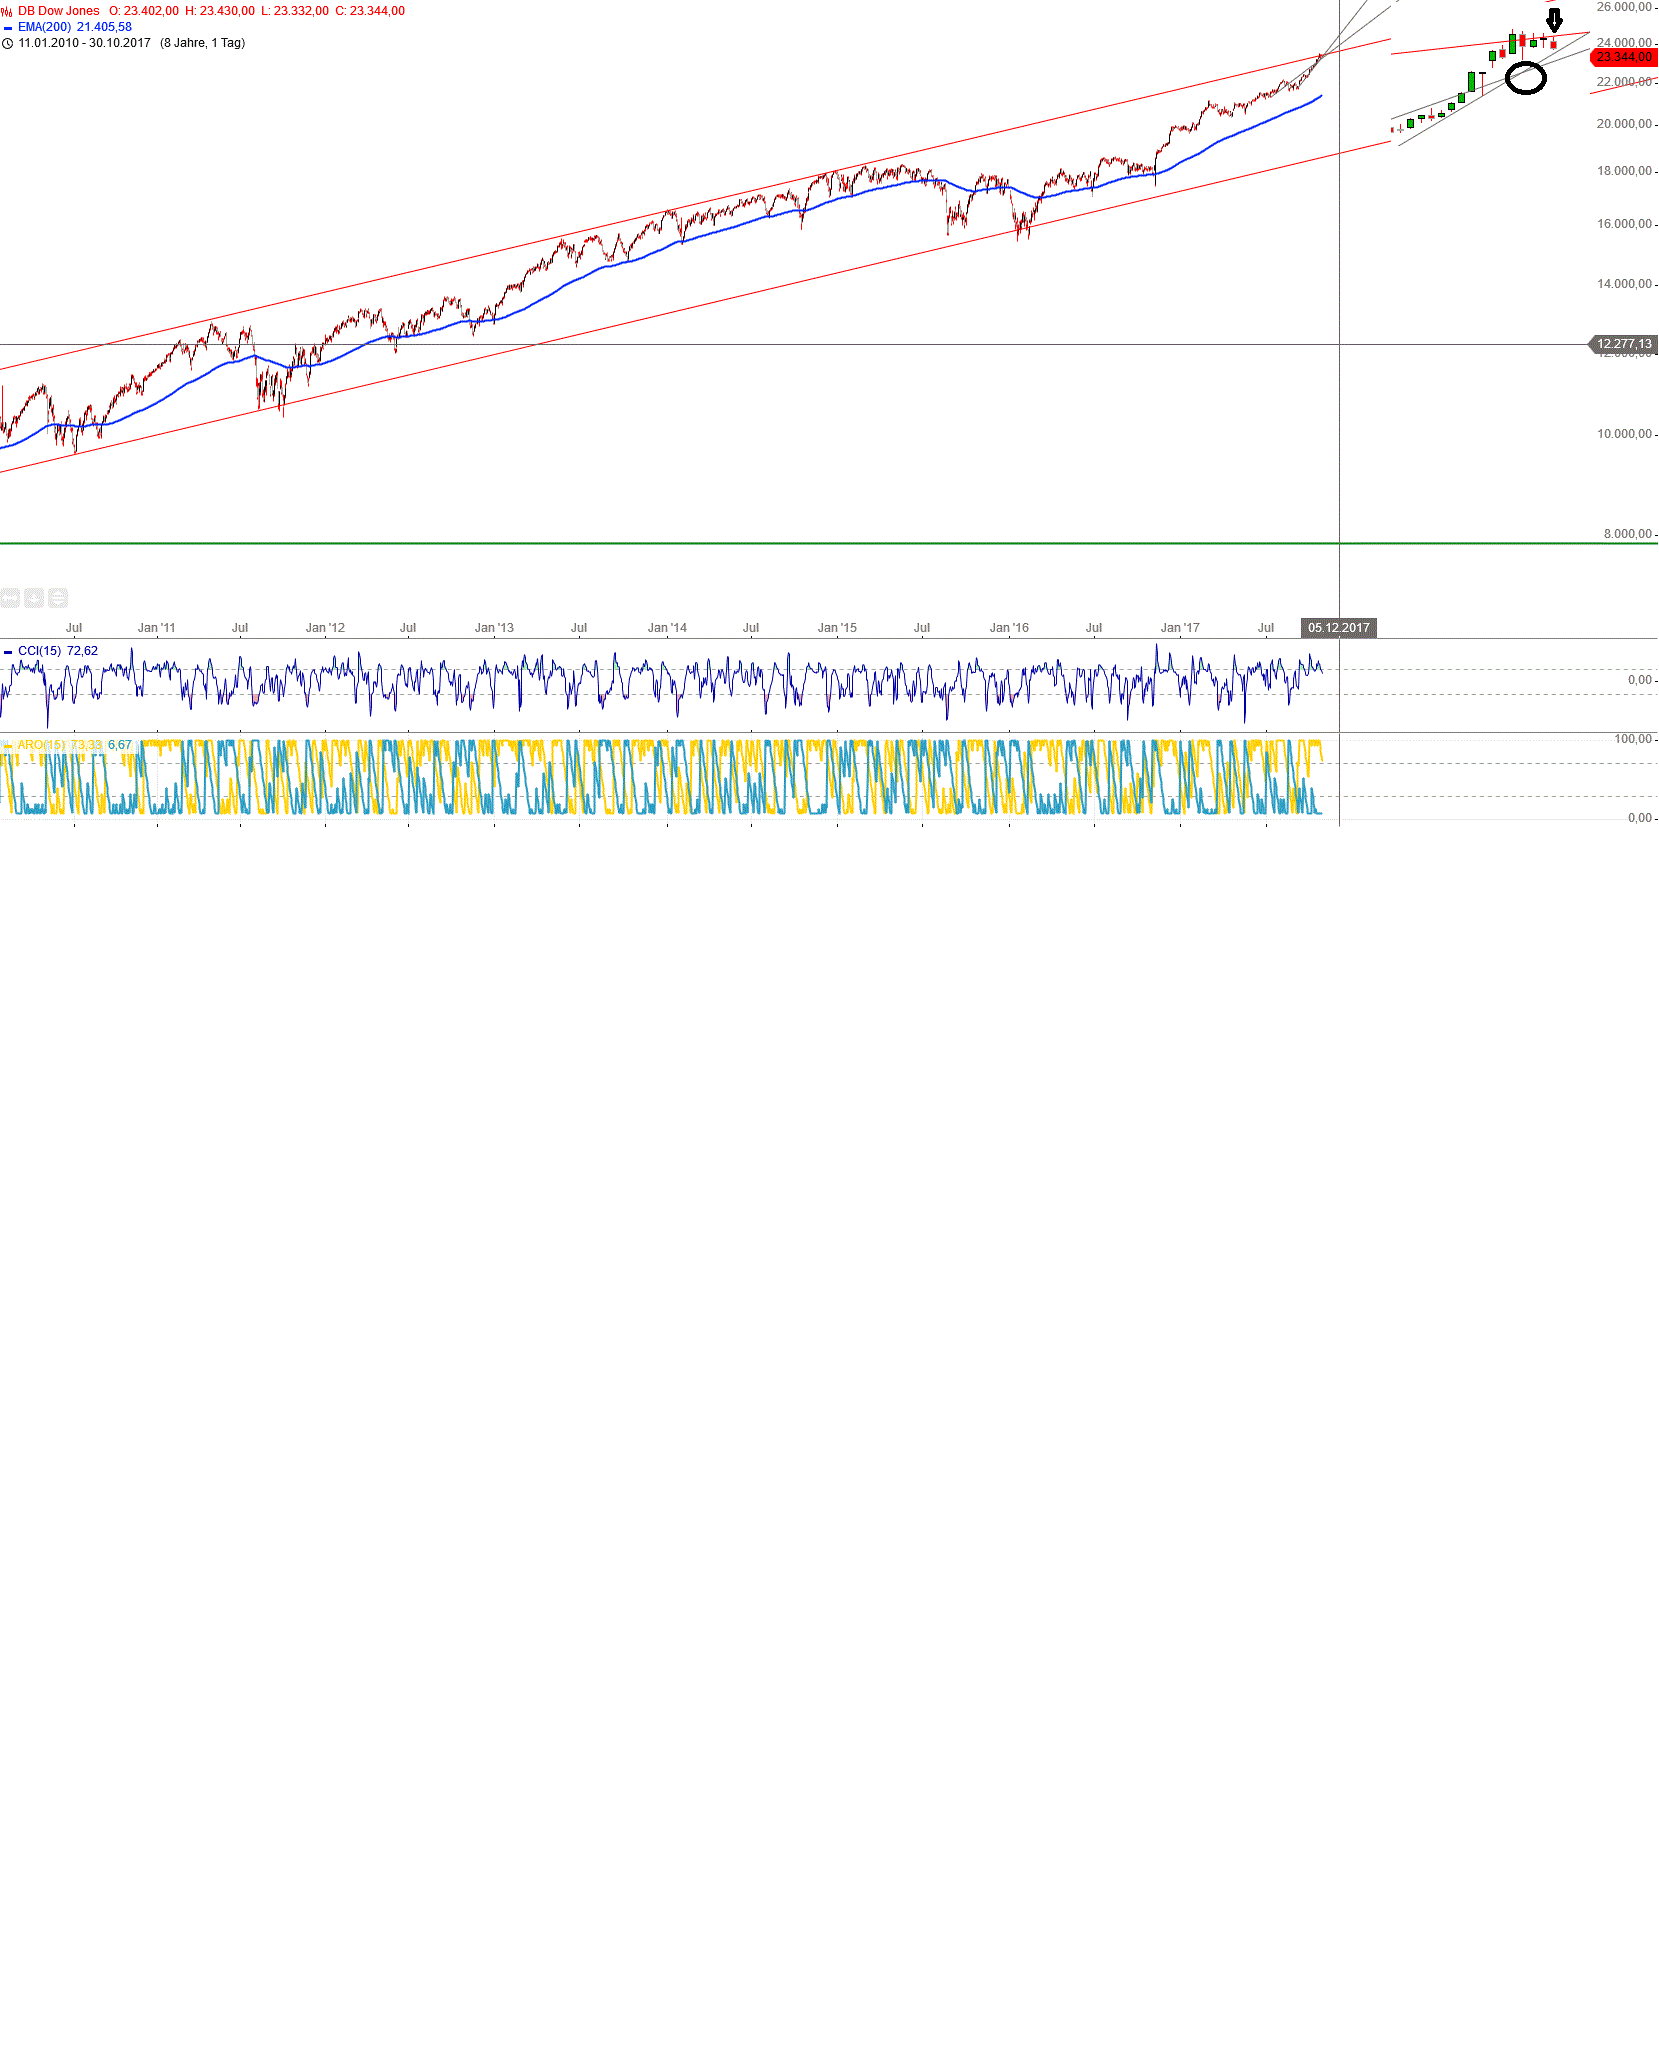Click the 26.000,00 price axis label
Screen dimensions: 1659x2048
[x=1624, y=7]
